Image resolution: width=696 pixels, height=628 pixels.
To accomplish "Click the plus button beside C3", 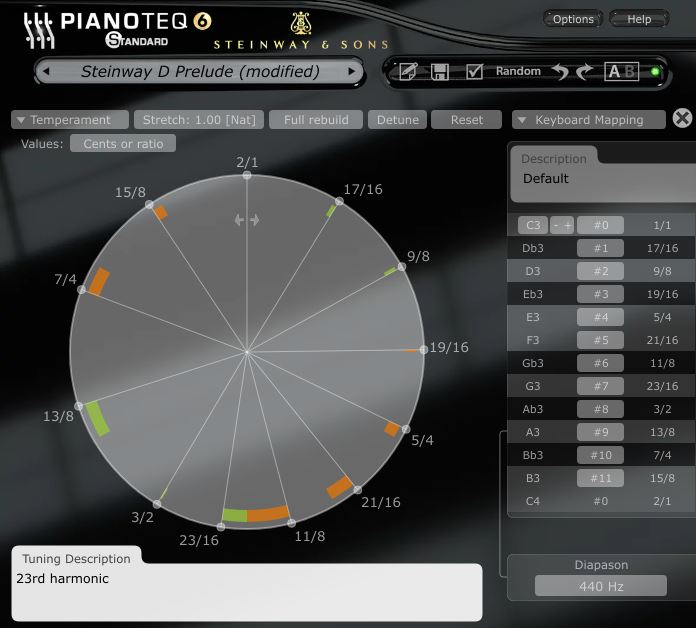I will pyautogui.click(x=568, y=225).
